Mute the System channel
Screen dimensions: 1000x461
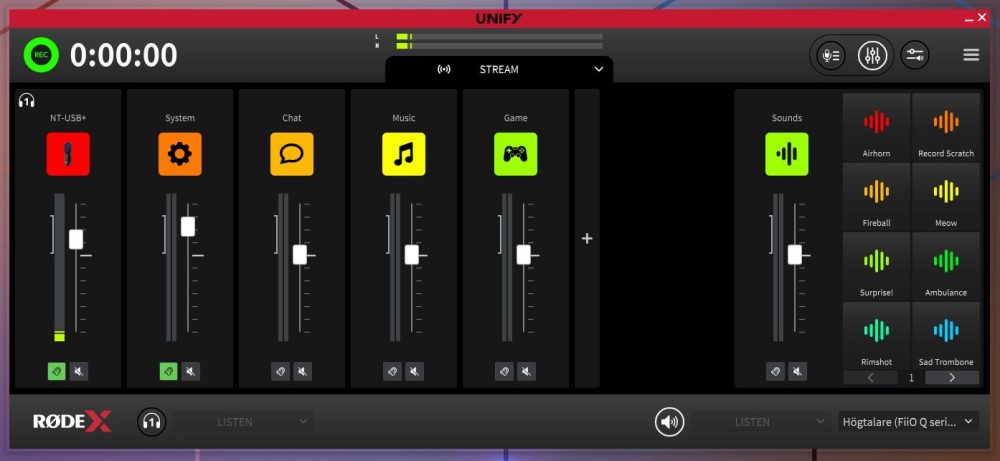(x=191, y=371)
